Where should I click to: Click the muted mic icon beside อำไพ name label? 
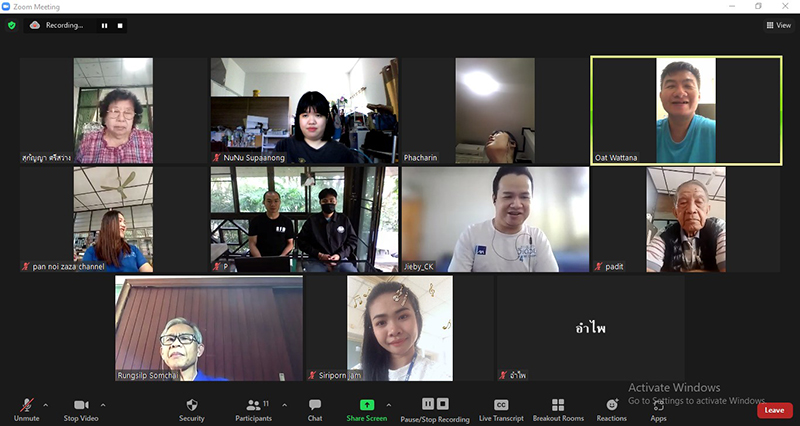(503, 375)
